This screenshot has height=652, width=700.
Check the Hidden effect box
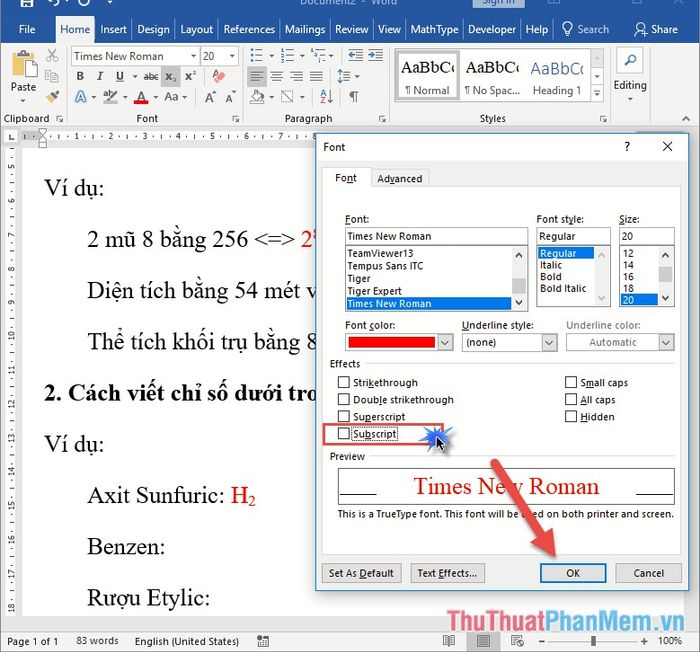[571, 416]
